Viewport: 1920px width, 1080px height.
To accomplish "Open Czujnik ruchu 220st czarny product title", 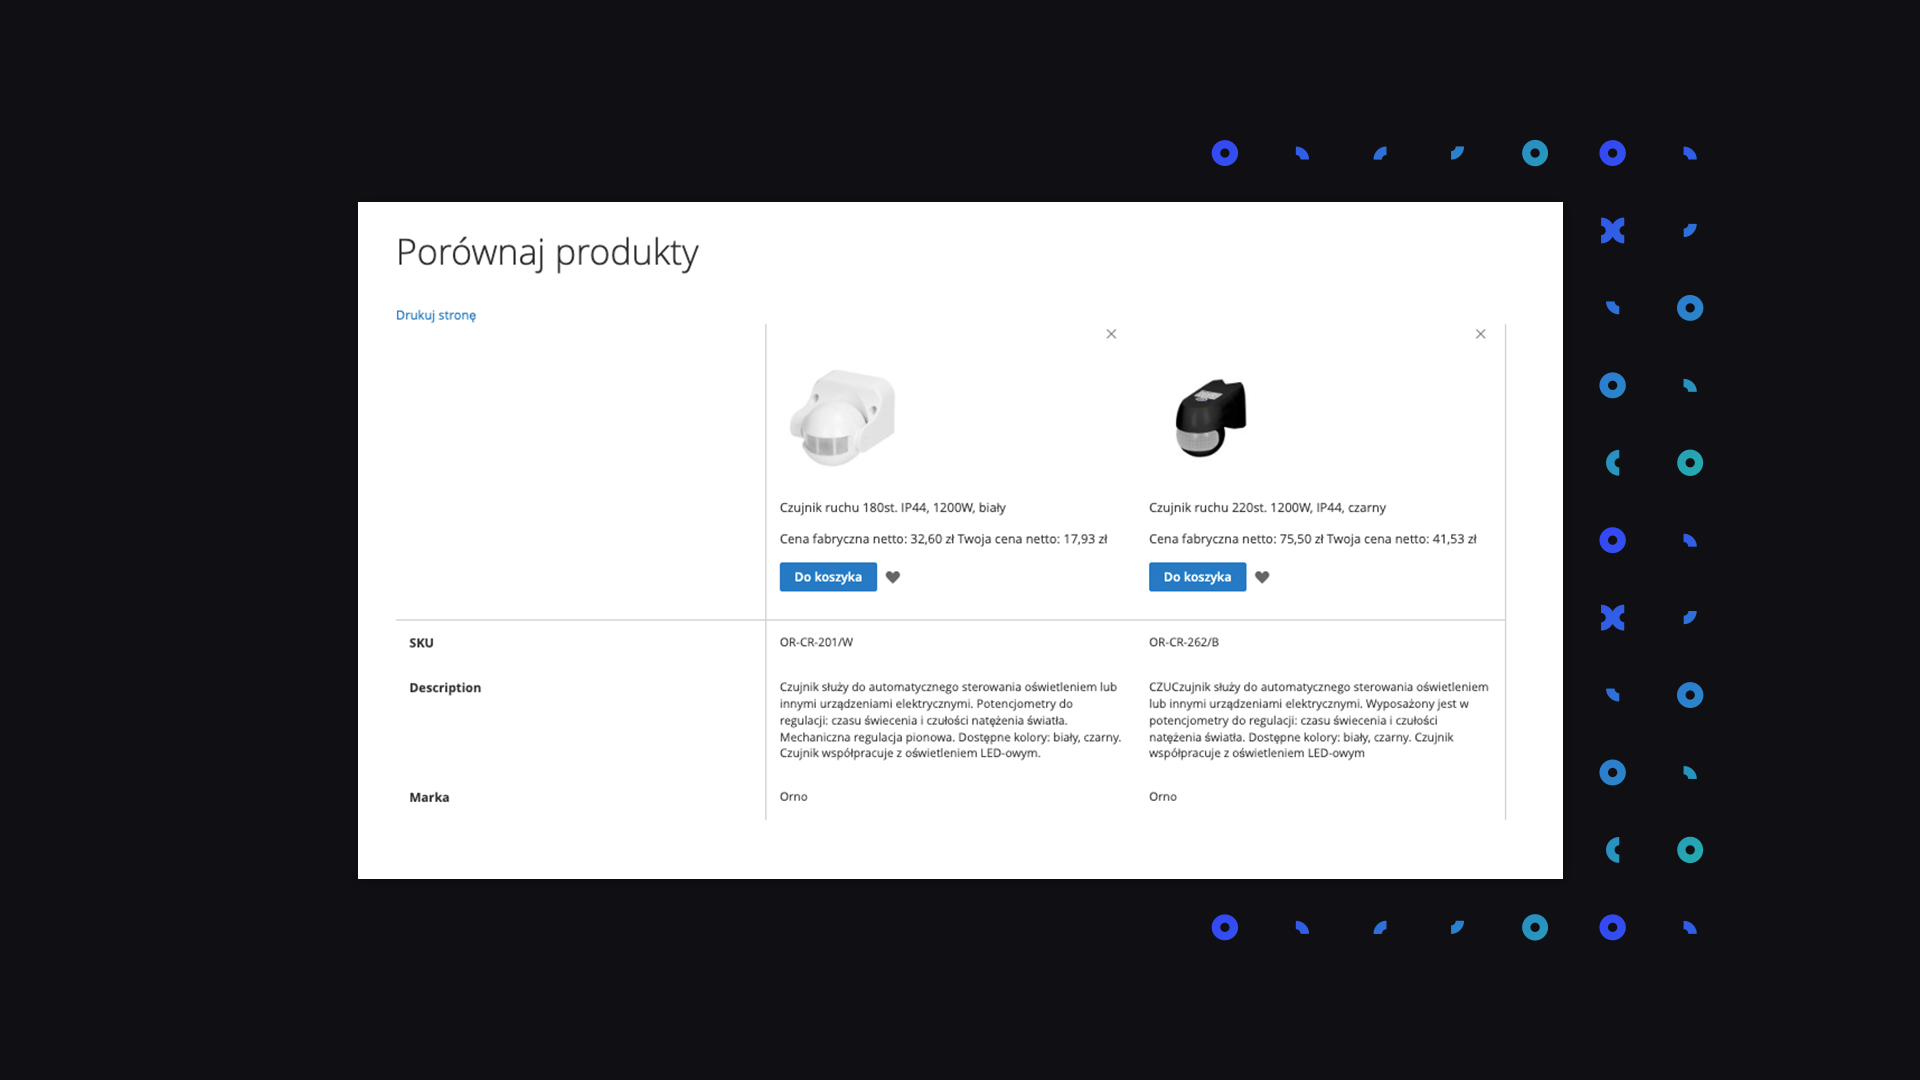I will coord(1267,508).
